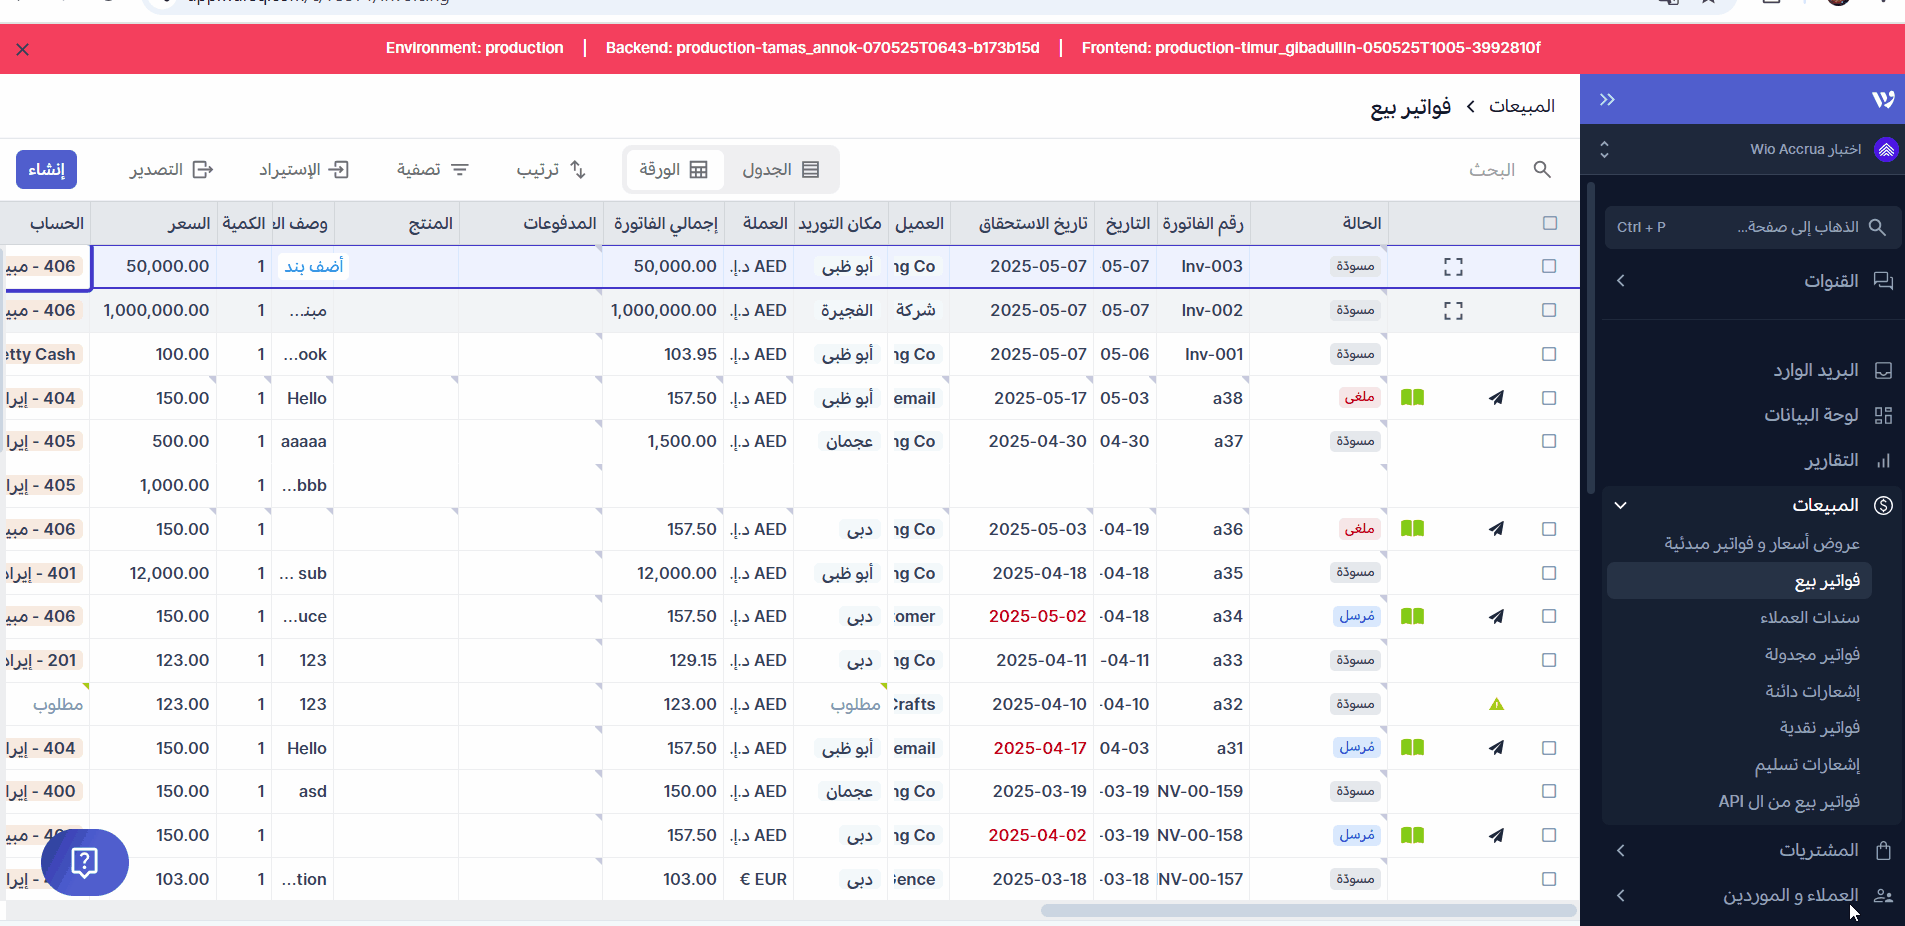1905x926 pixels.
Task: Expand the المشتريات sidebar section
Action: click(1621, 851)
